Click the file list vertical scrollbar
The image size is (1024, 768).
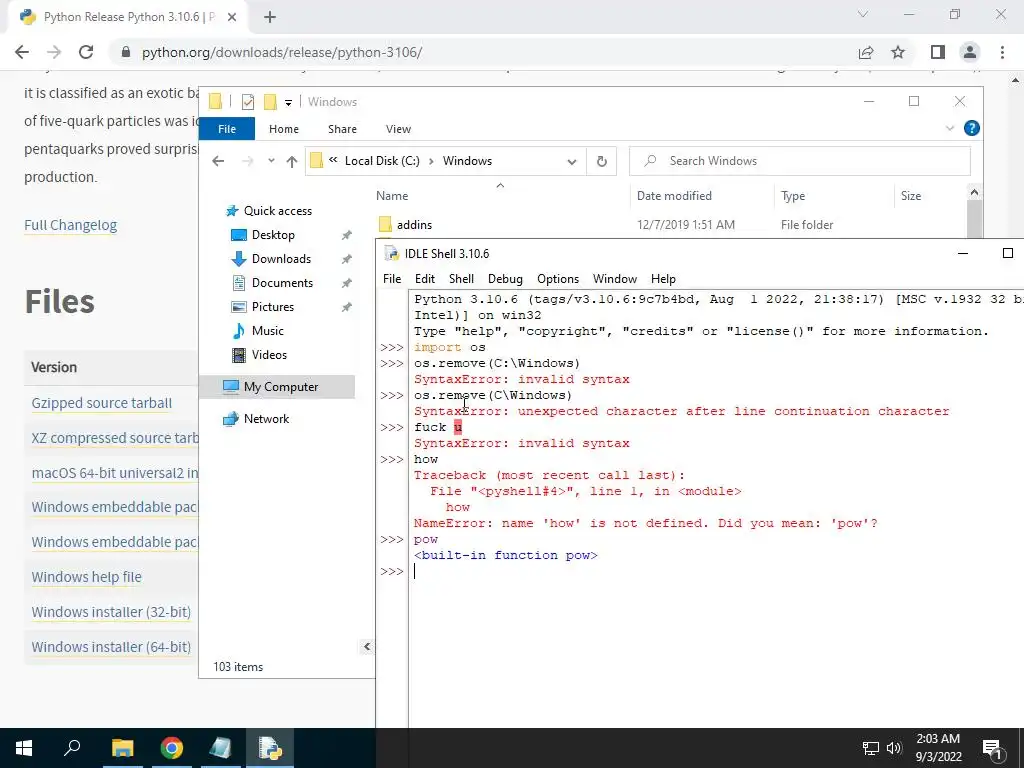(x=974, y=219)
